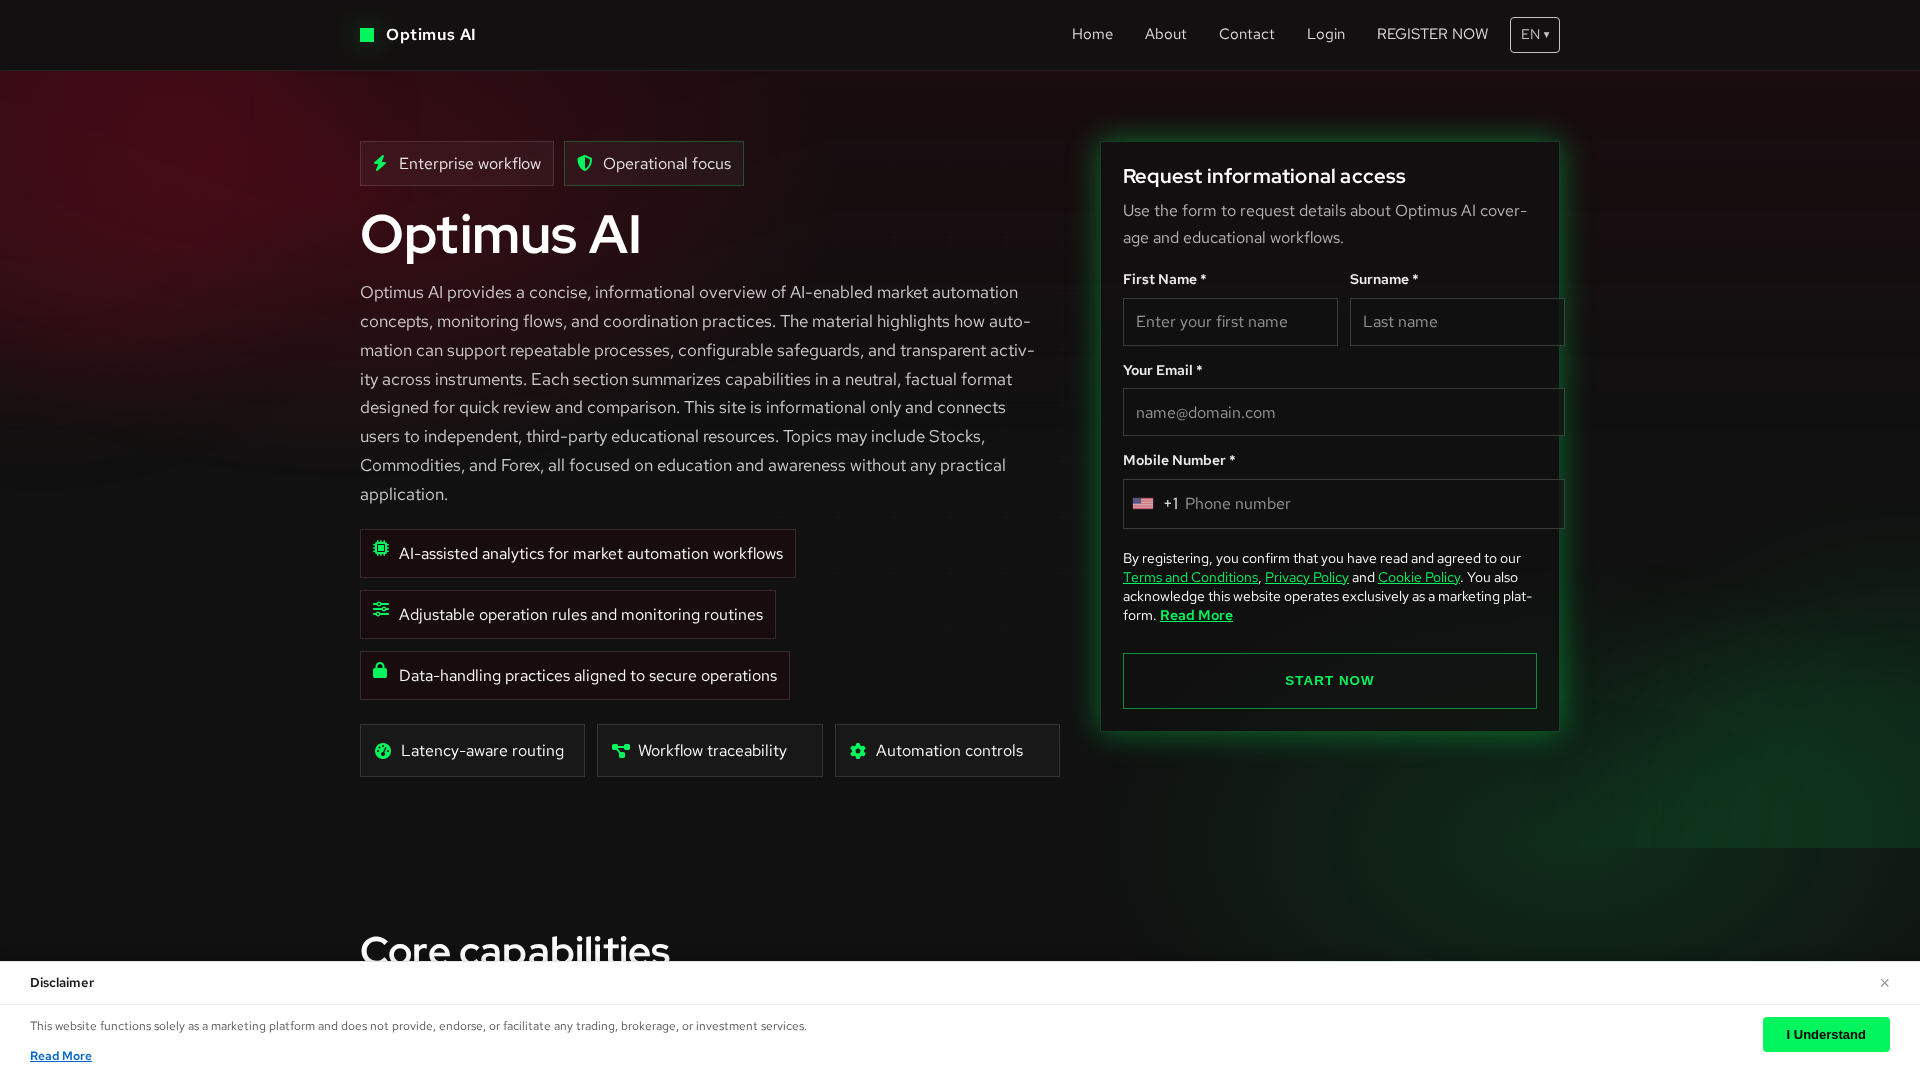
Task: Click the green square Optimus AI logo
Action: coord(367,35)
